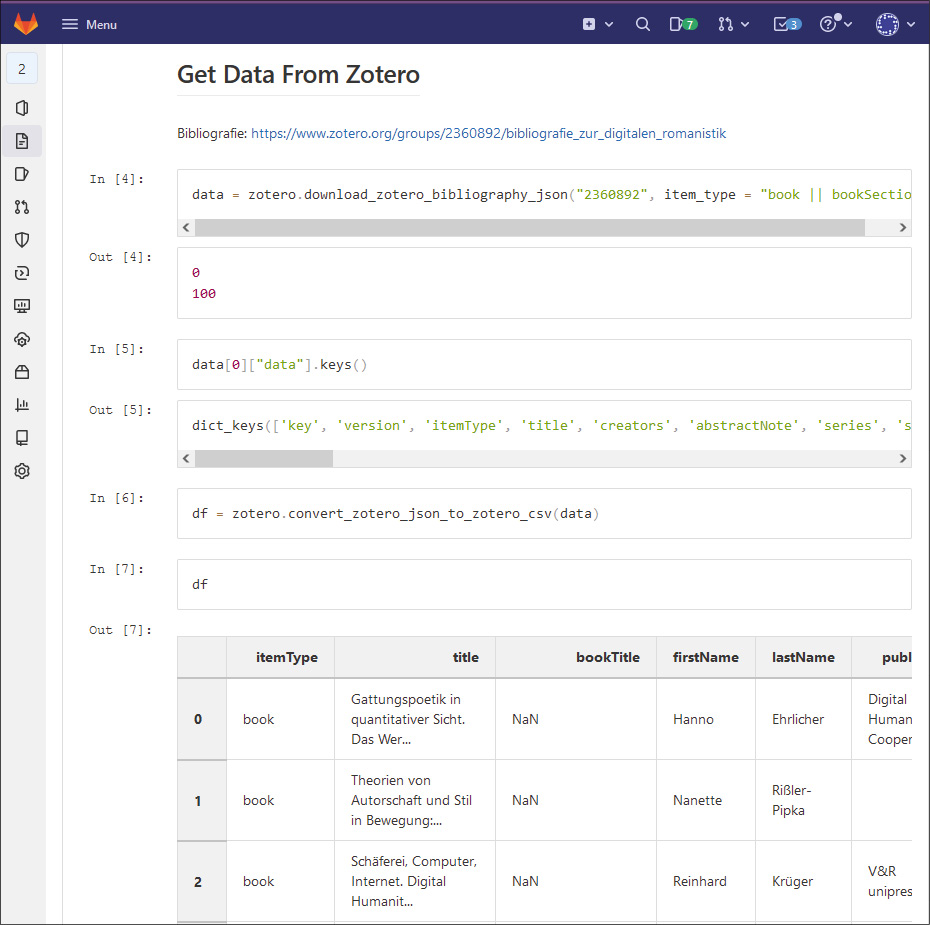The image size is (930, 925).
Task: Expand the help question mark menu
Action: tap(836, 24)
